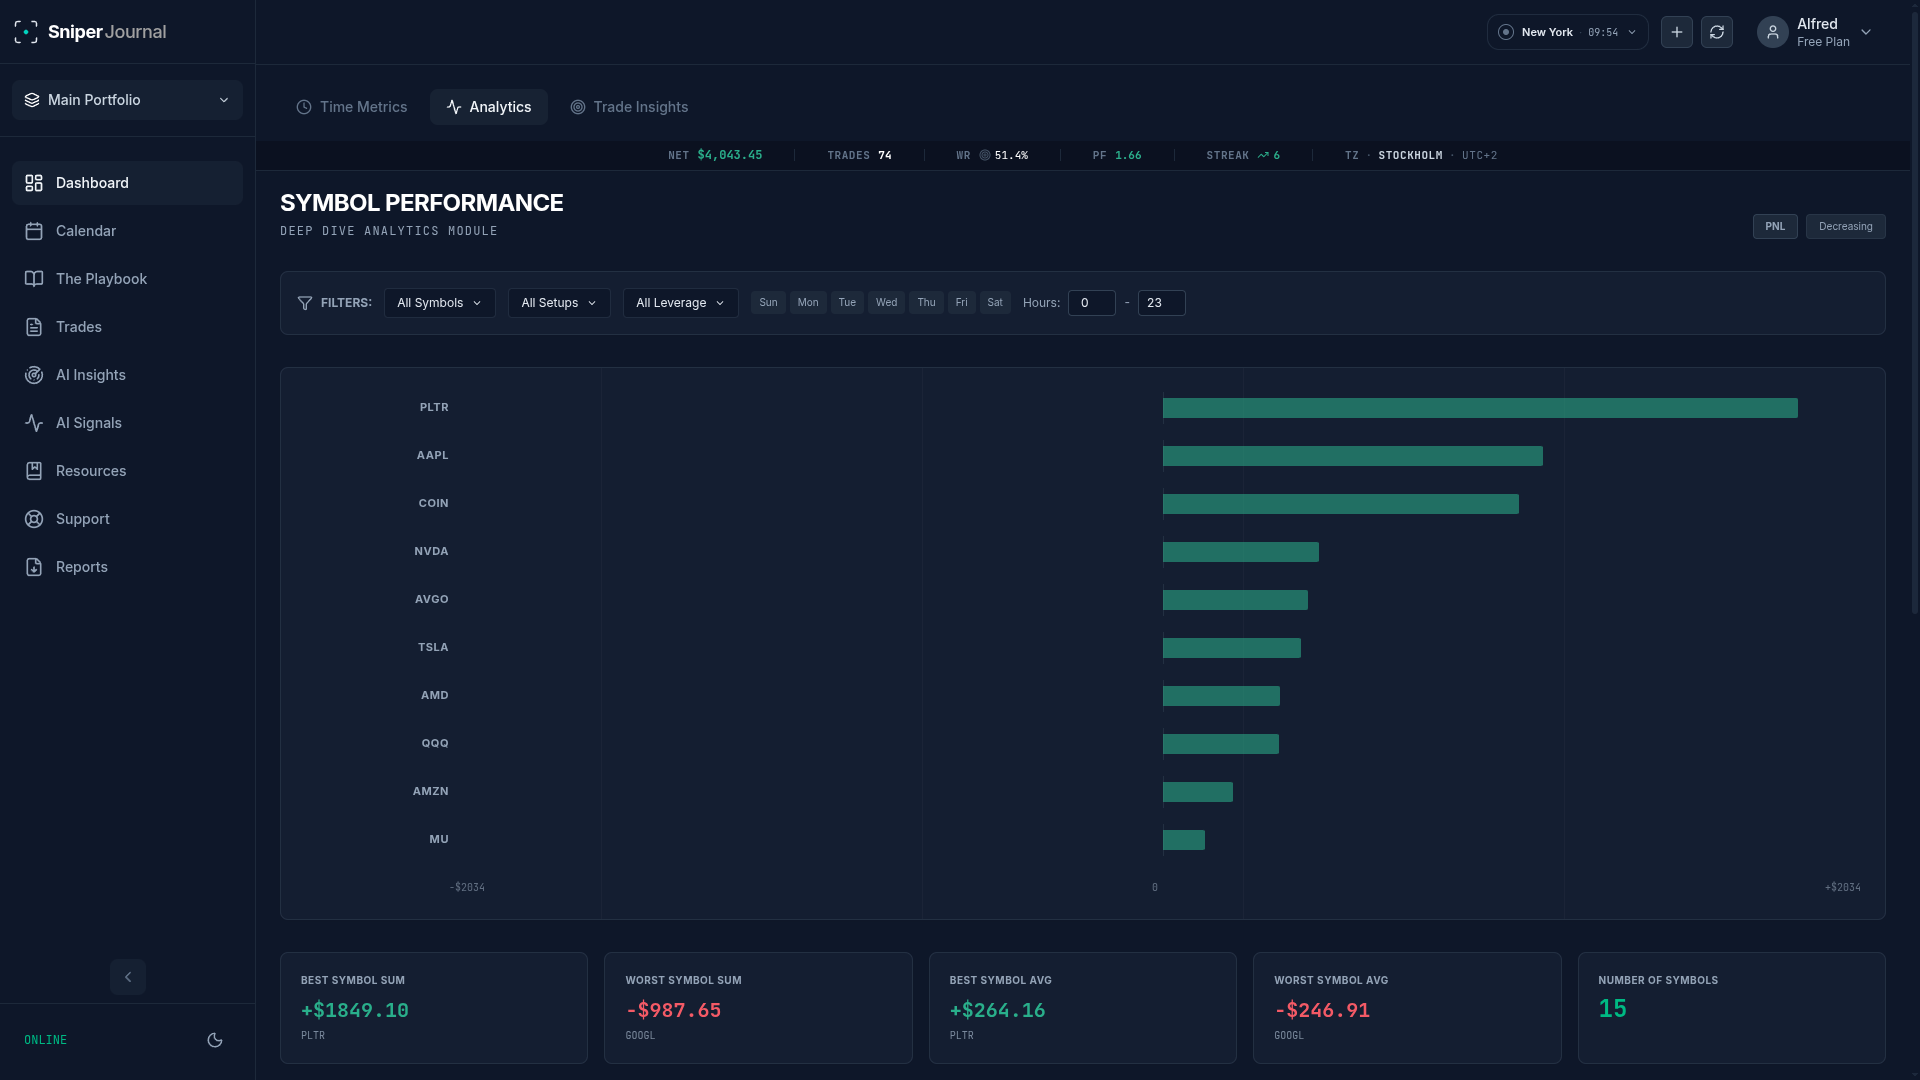
Task: Toggle the Thu day filter
Action: coord(927,302)
